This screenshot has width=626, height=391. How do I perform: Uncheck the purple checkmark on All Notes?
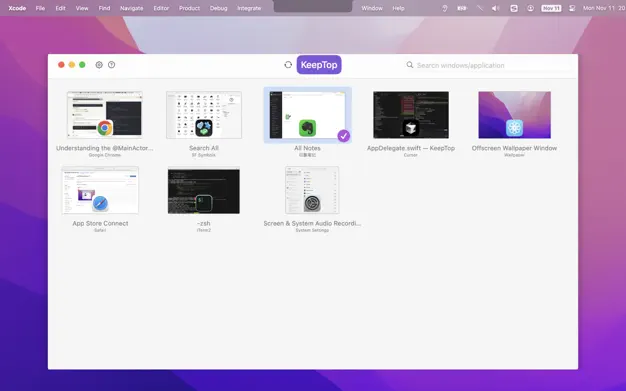[343, 136]
